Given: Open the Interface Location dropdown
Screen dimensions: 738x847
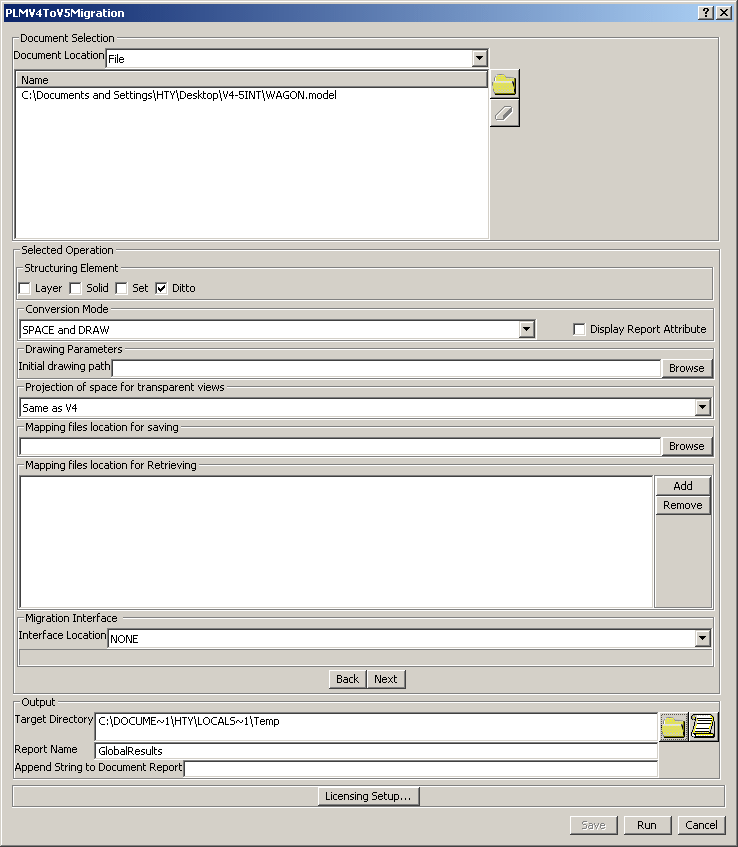Looking at the screenshot, I should tap(702, 638).
